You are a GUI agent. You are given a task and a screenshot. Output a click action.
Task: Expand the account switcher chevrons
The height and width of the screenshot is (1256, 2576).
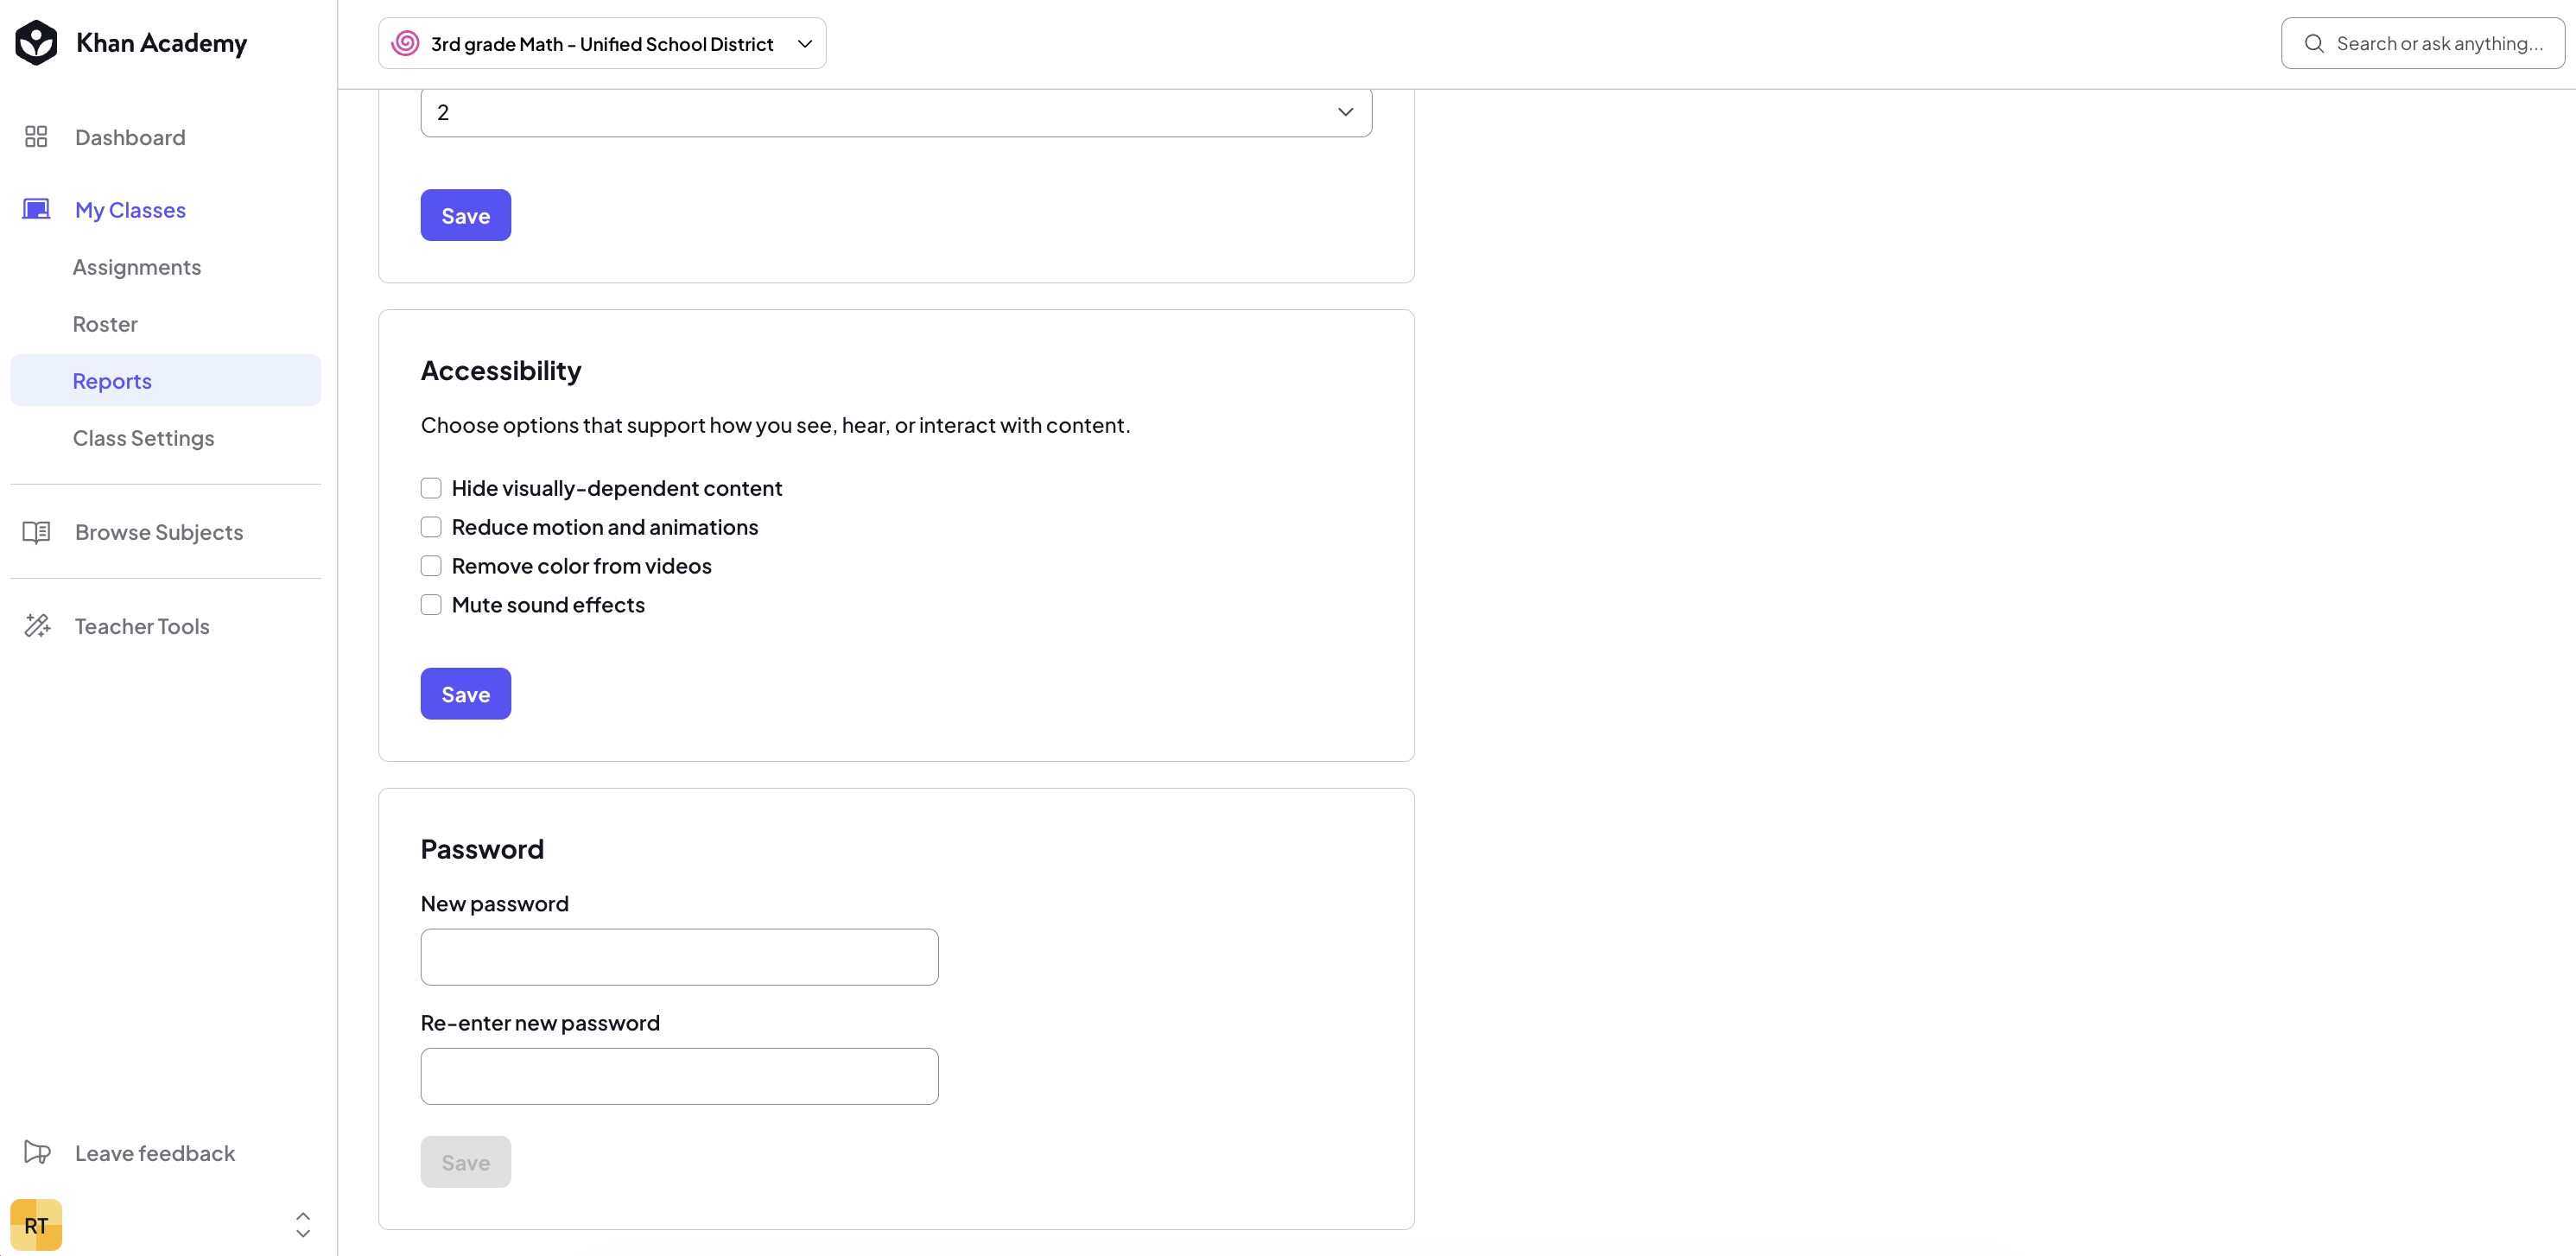[x=303, y=1225]
